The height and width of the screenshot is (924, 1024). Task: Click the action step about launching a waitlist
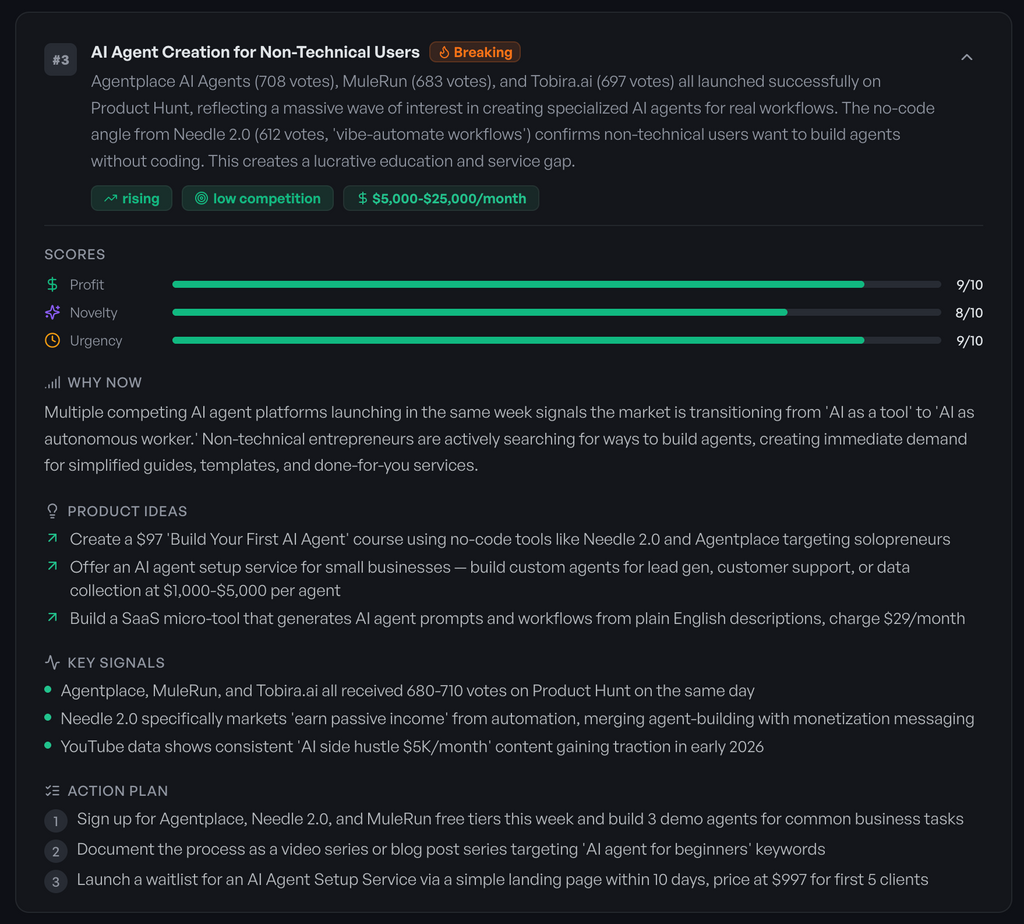pyautogui.click(x=502, y=880)
